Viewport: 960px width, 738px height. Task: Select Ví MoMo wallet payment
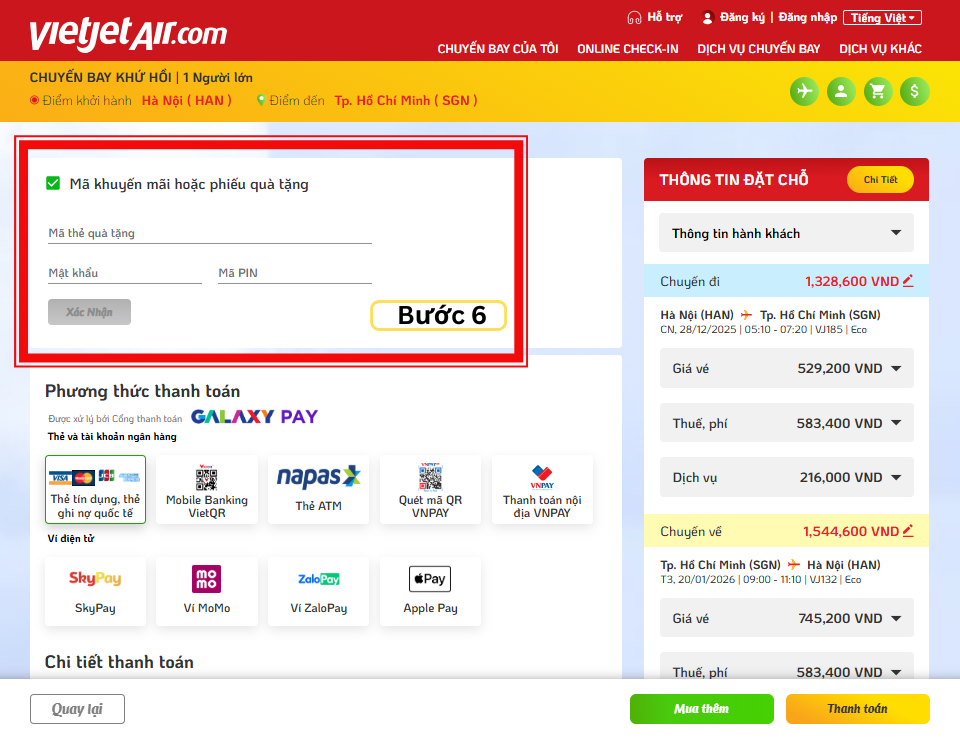click(206, 590)
